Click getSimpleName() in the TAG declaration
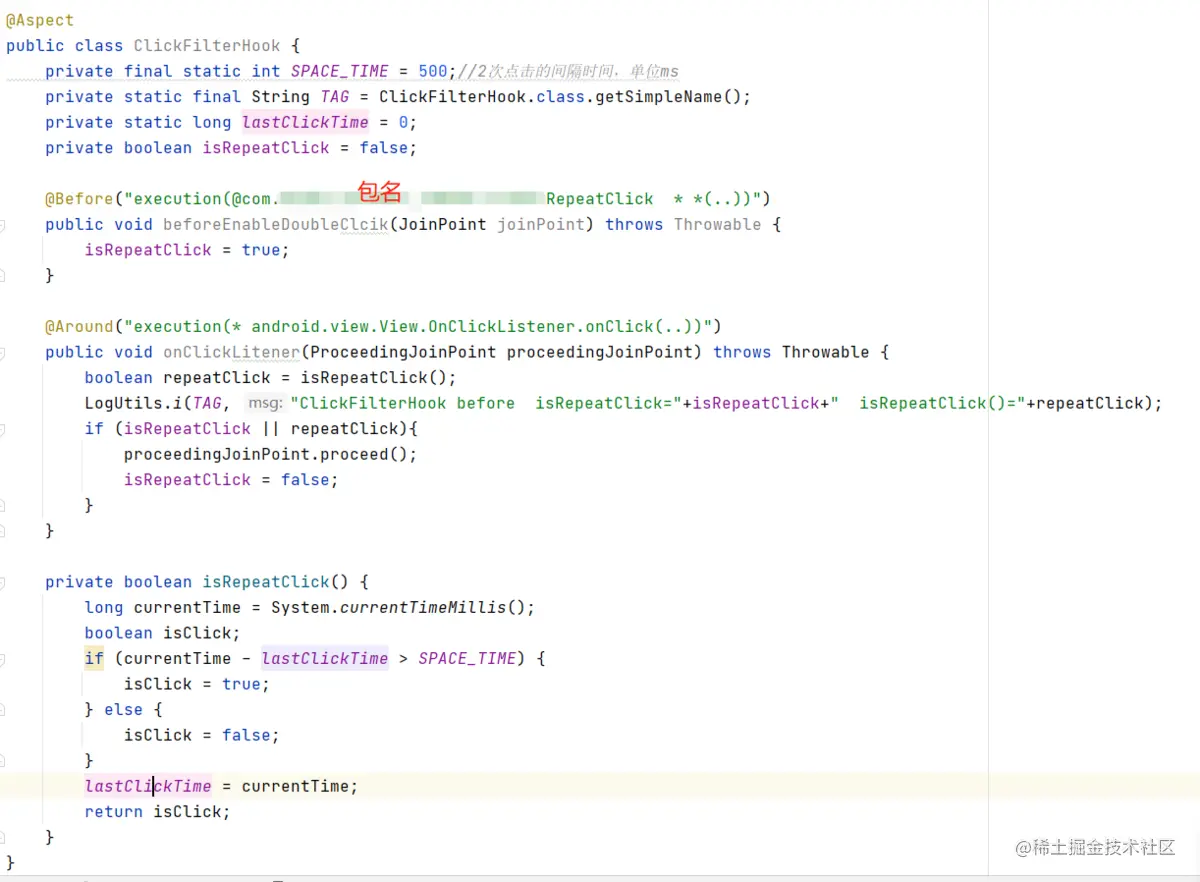 (x=668, y=97)
